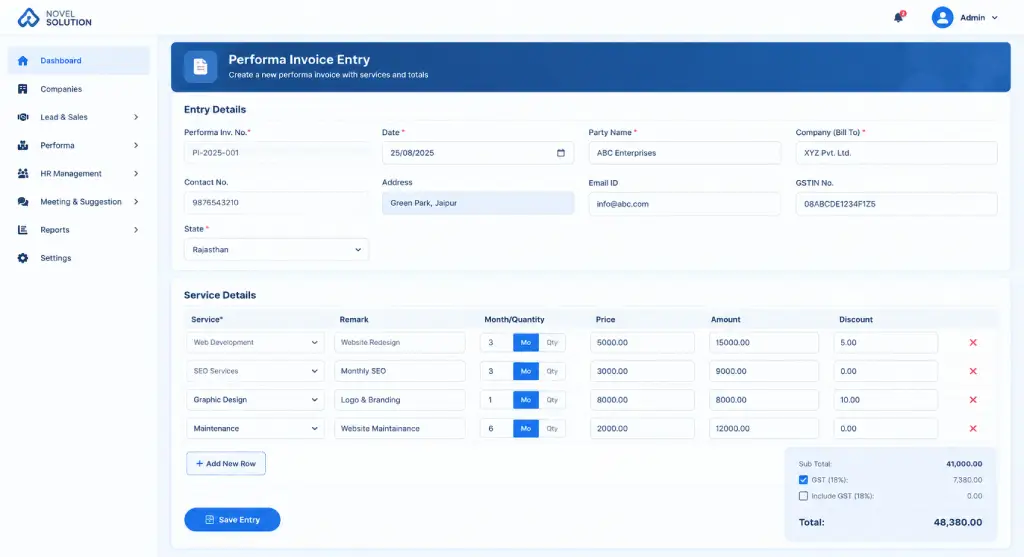
Task: Open the notifications bell
Action: (899, 18)
